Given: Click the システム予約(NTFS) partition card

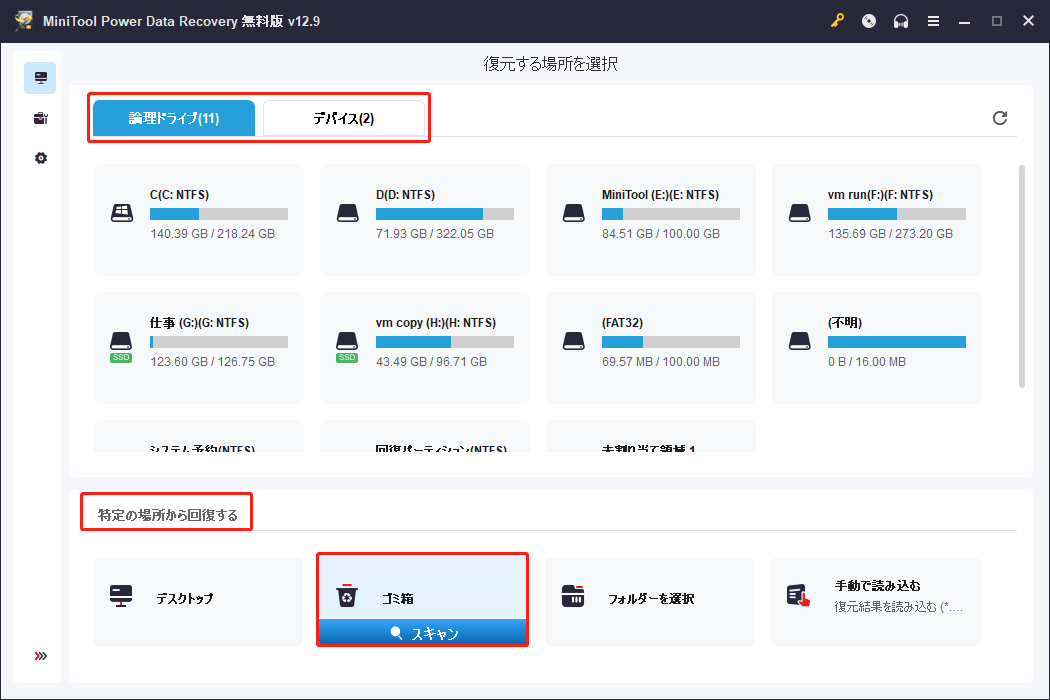Looking at the screenshot, I should (199, 437).
